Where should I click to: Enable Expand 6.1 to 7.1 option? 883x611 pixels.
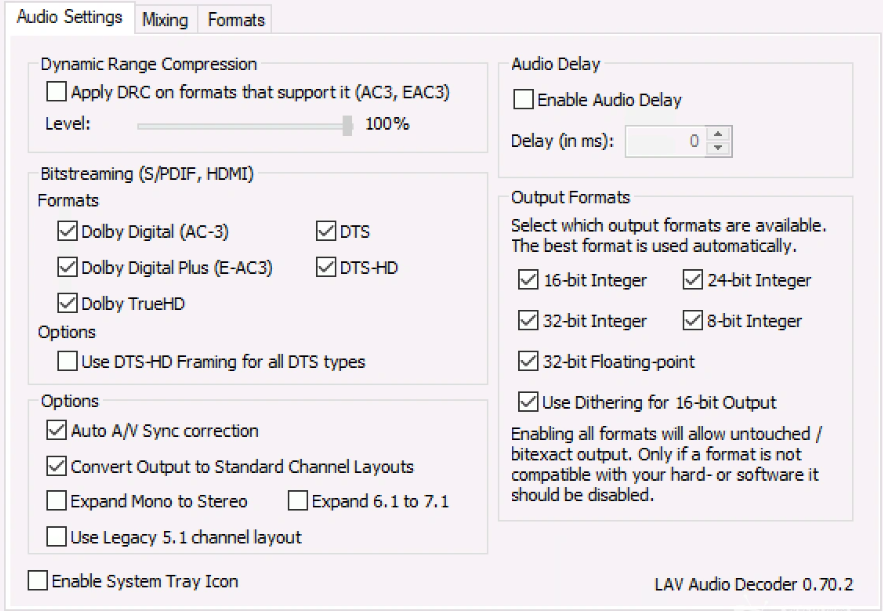(x=298, y=501)
